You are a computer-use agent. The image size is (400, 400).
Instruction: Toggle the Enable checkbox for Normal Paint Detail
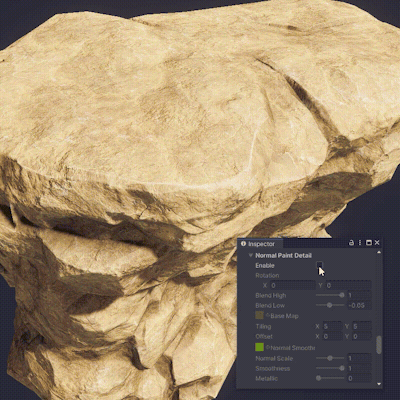319,265
